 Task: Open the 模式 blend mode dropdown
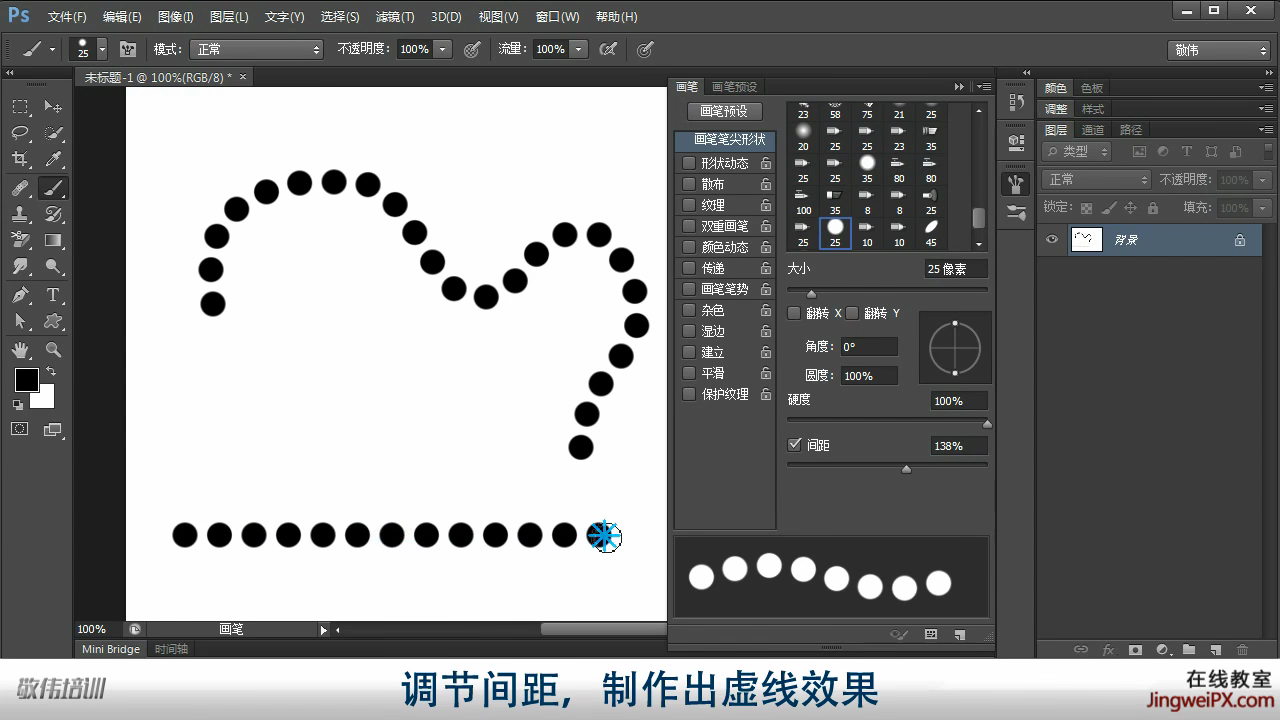click(257, 49)
